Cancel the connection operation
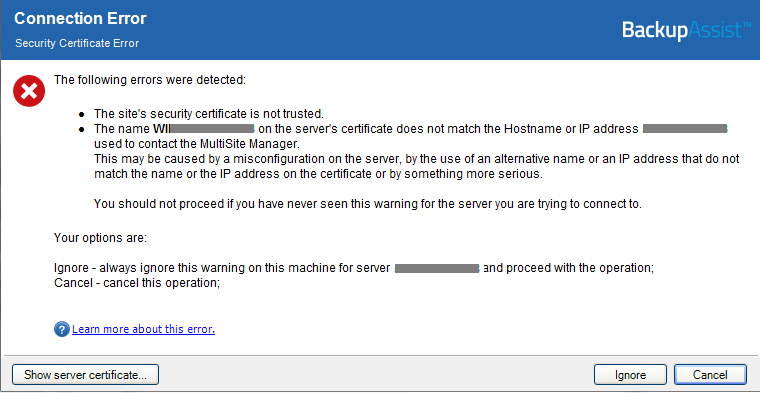Image resolution: width=760 pixels, height=393 pixels. tap(710, 375)
